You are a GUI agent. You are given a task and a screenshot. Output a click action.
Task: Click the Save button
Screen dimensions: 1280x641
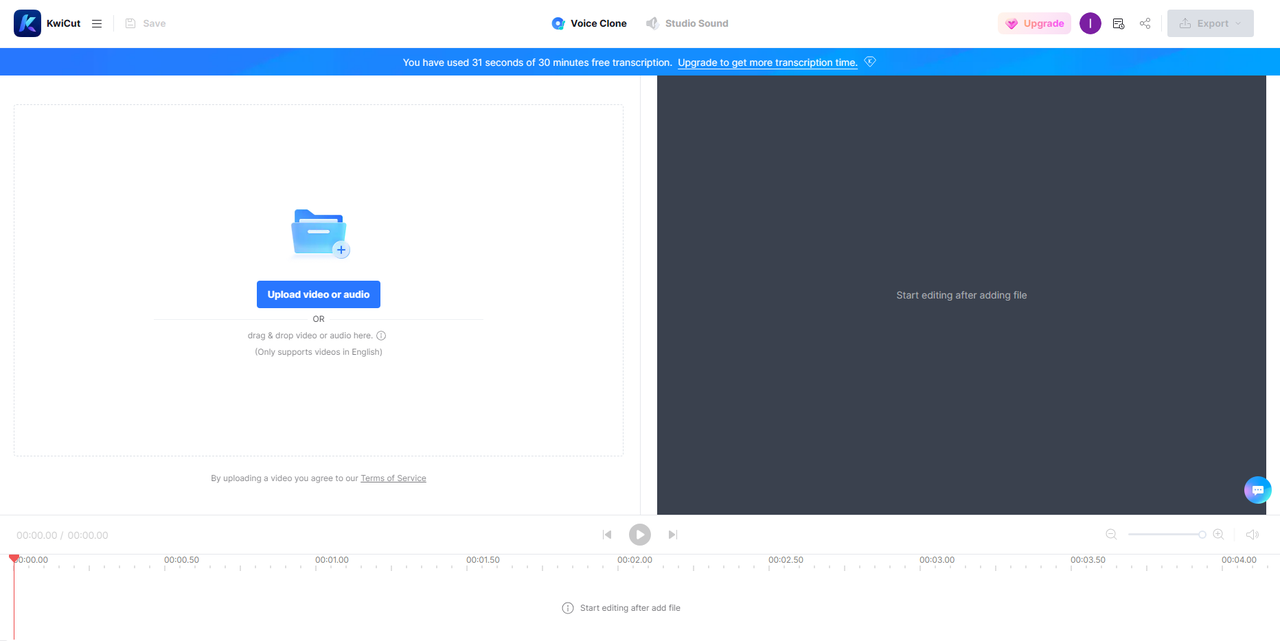pyautogui.click(x=146, y=23)
